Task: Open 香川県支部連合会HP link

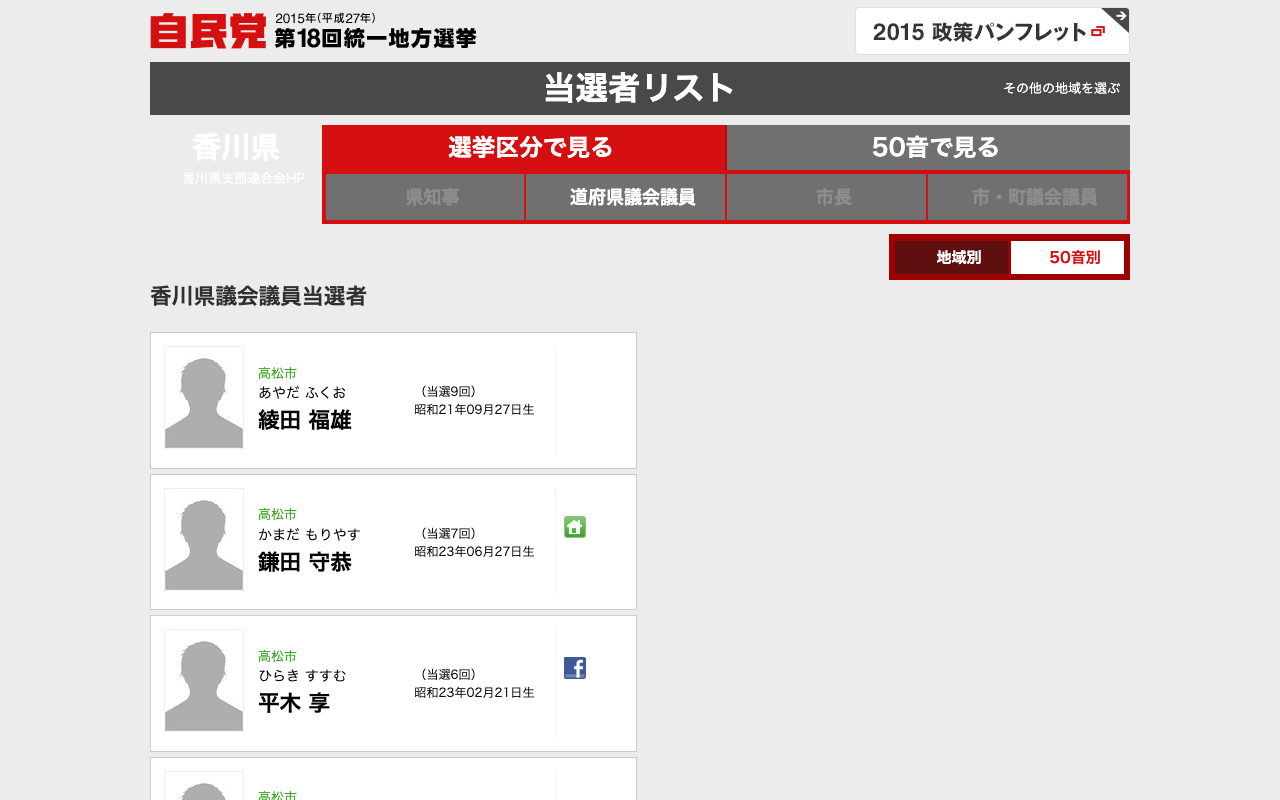Action: (x=243, y=178)
